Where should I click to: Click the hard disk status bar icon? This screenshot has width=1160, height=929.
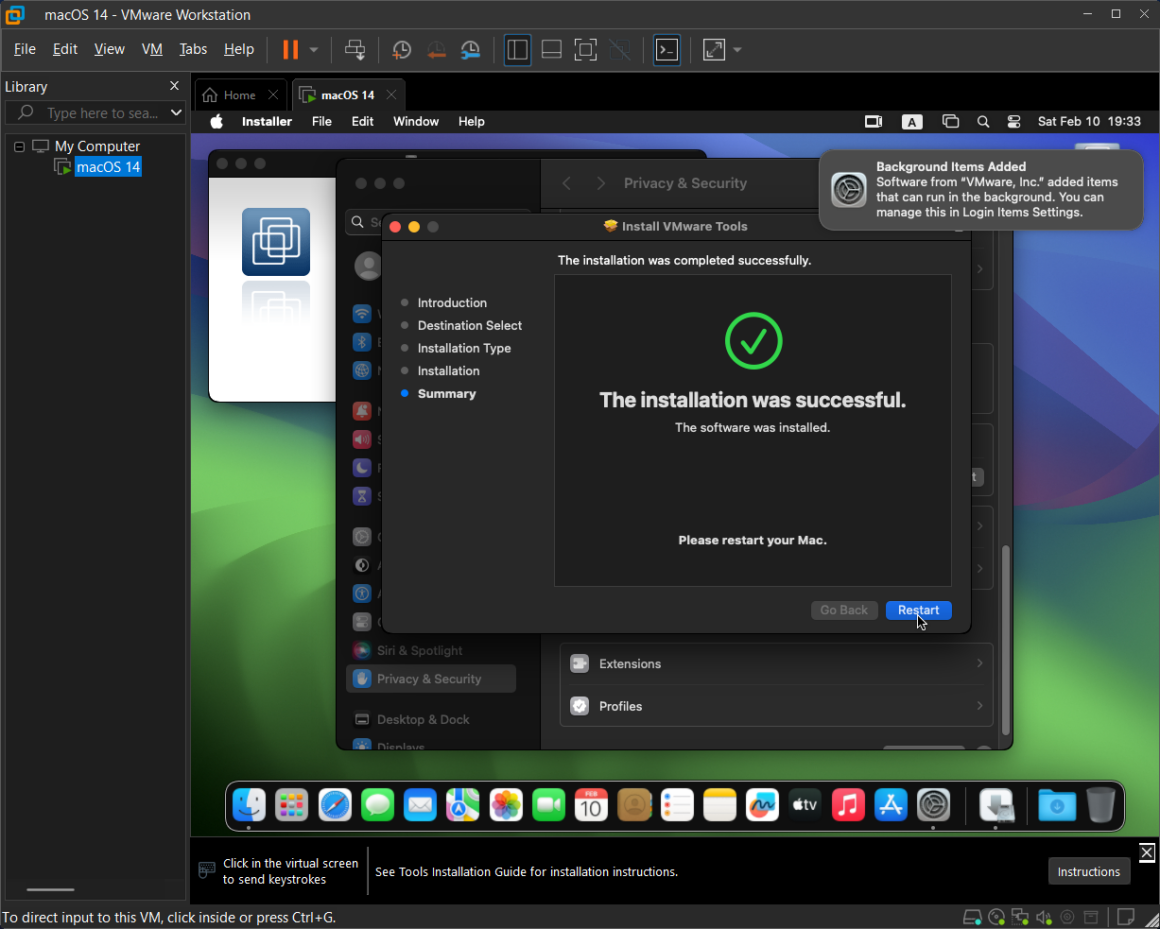973,918
